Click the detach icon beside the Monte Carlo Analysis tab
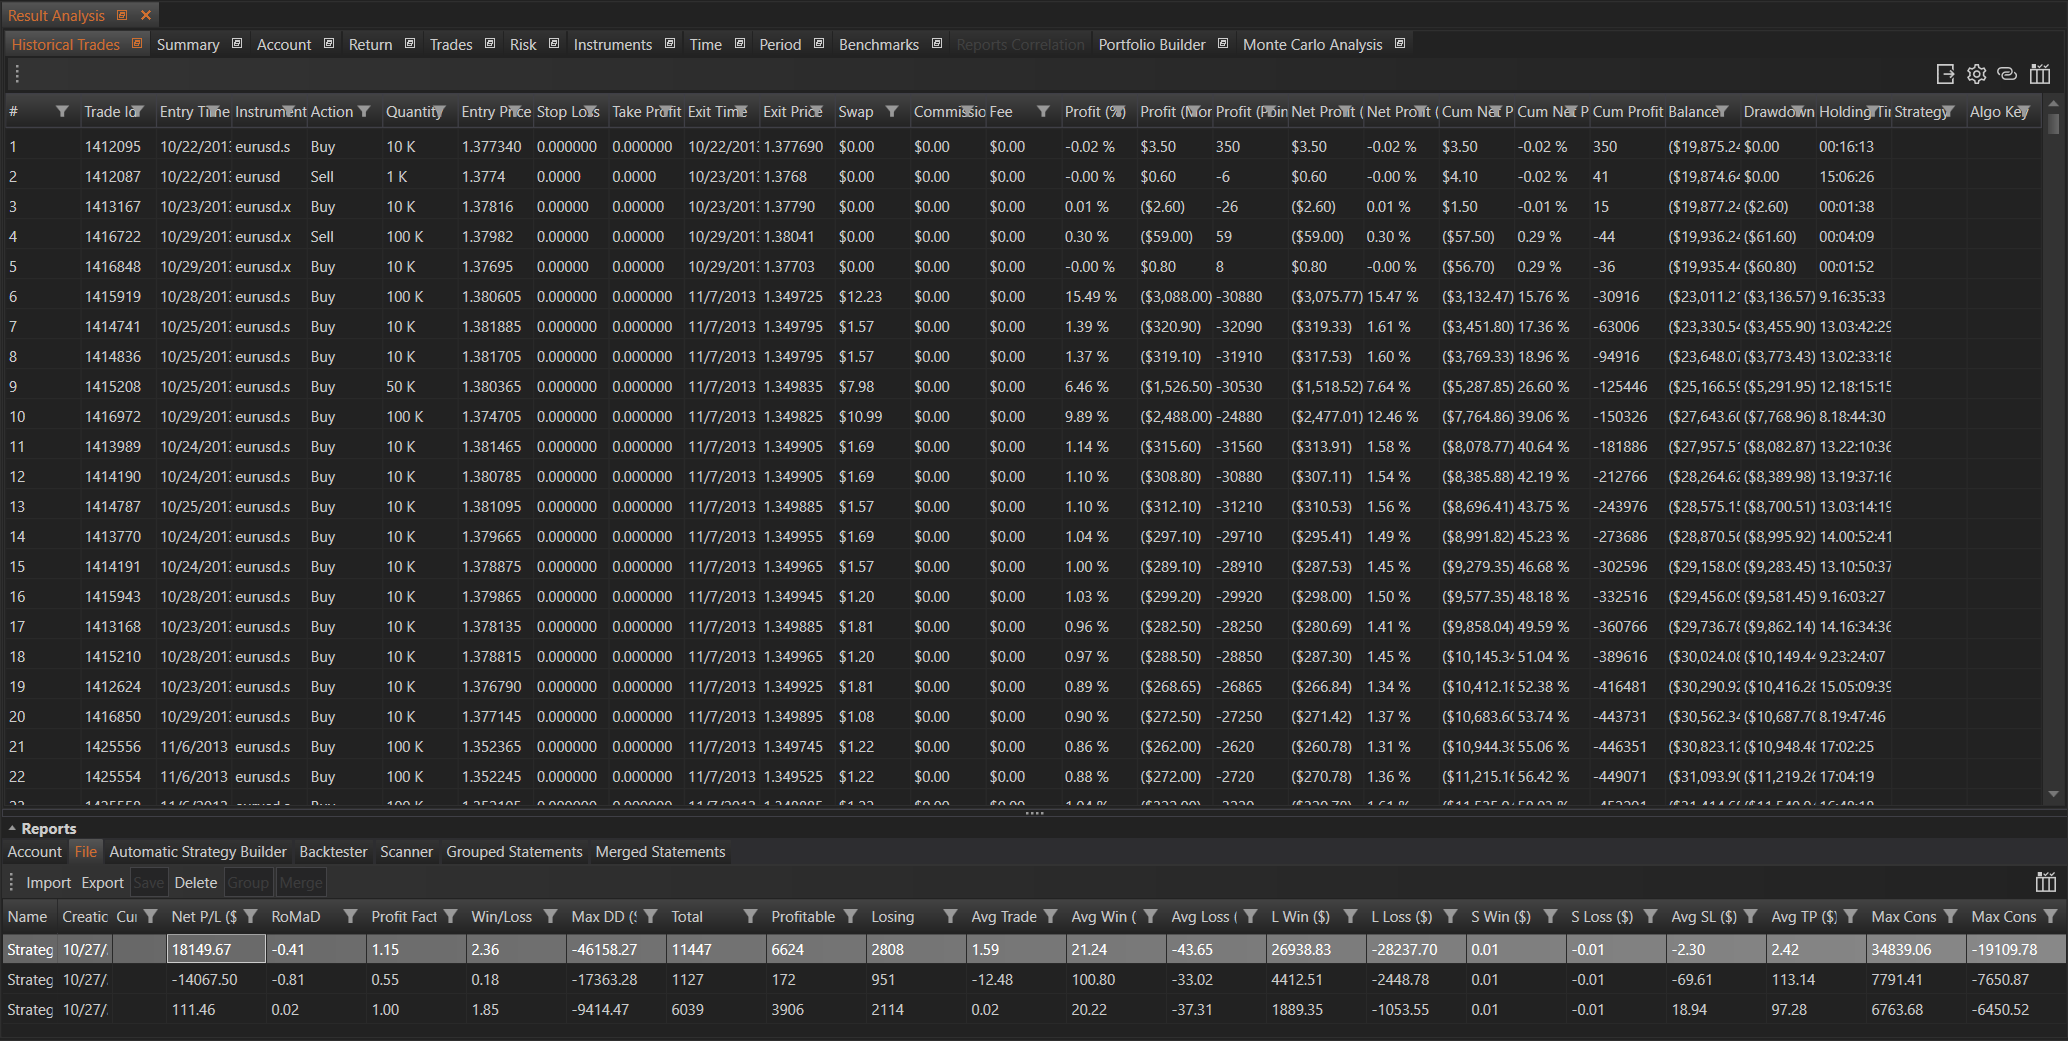Screen dimensions: 2068x1041 coord(1400,44)
